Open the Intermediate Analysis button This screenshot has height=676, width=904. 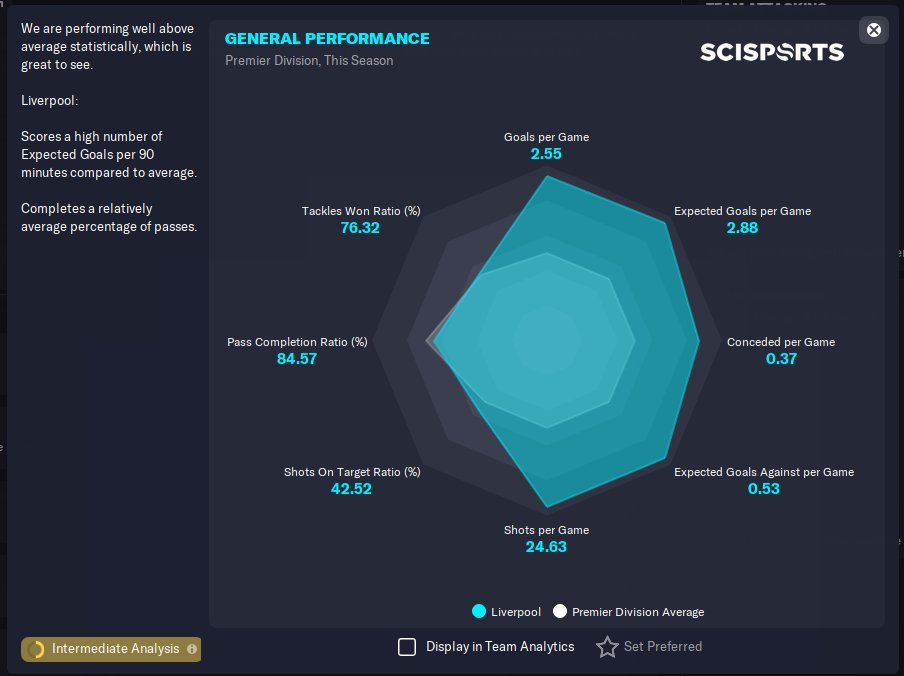111,649
